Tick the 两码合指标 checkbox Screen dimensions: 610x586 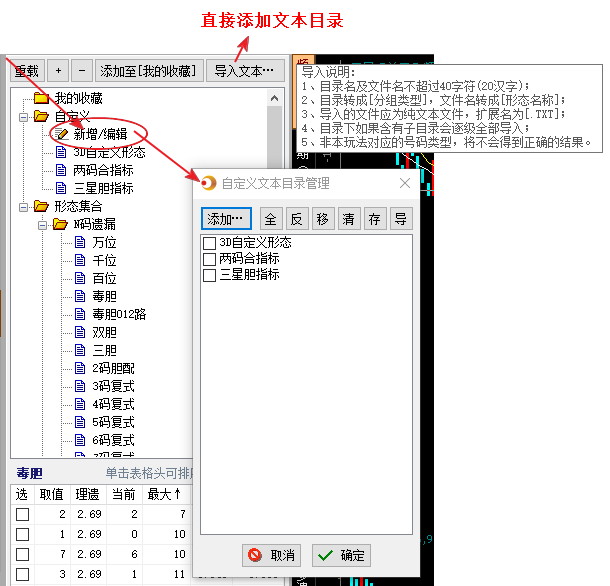point(209,259)
